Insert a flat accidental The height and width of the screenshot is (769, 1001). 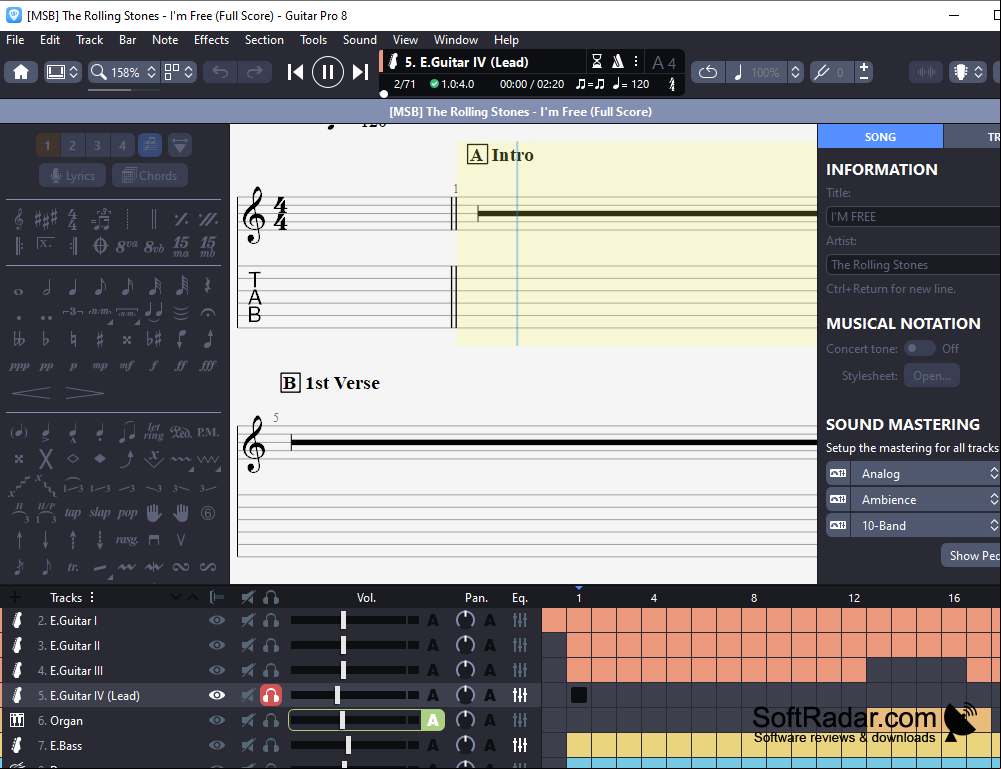click(x=45, y=339)
